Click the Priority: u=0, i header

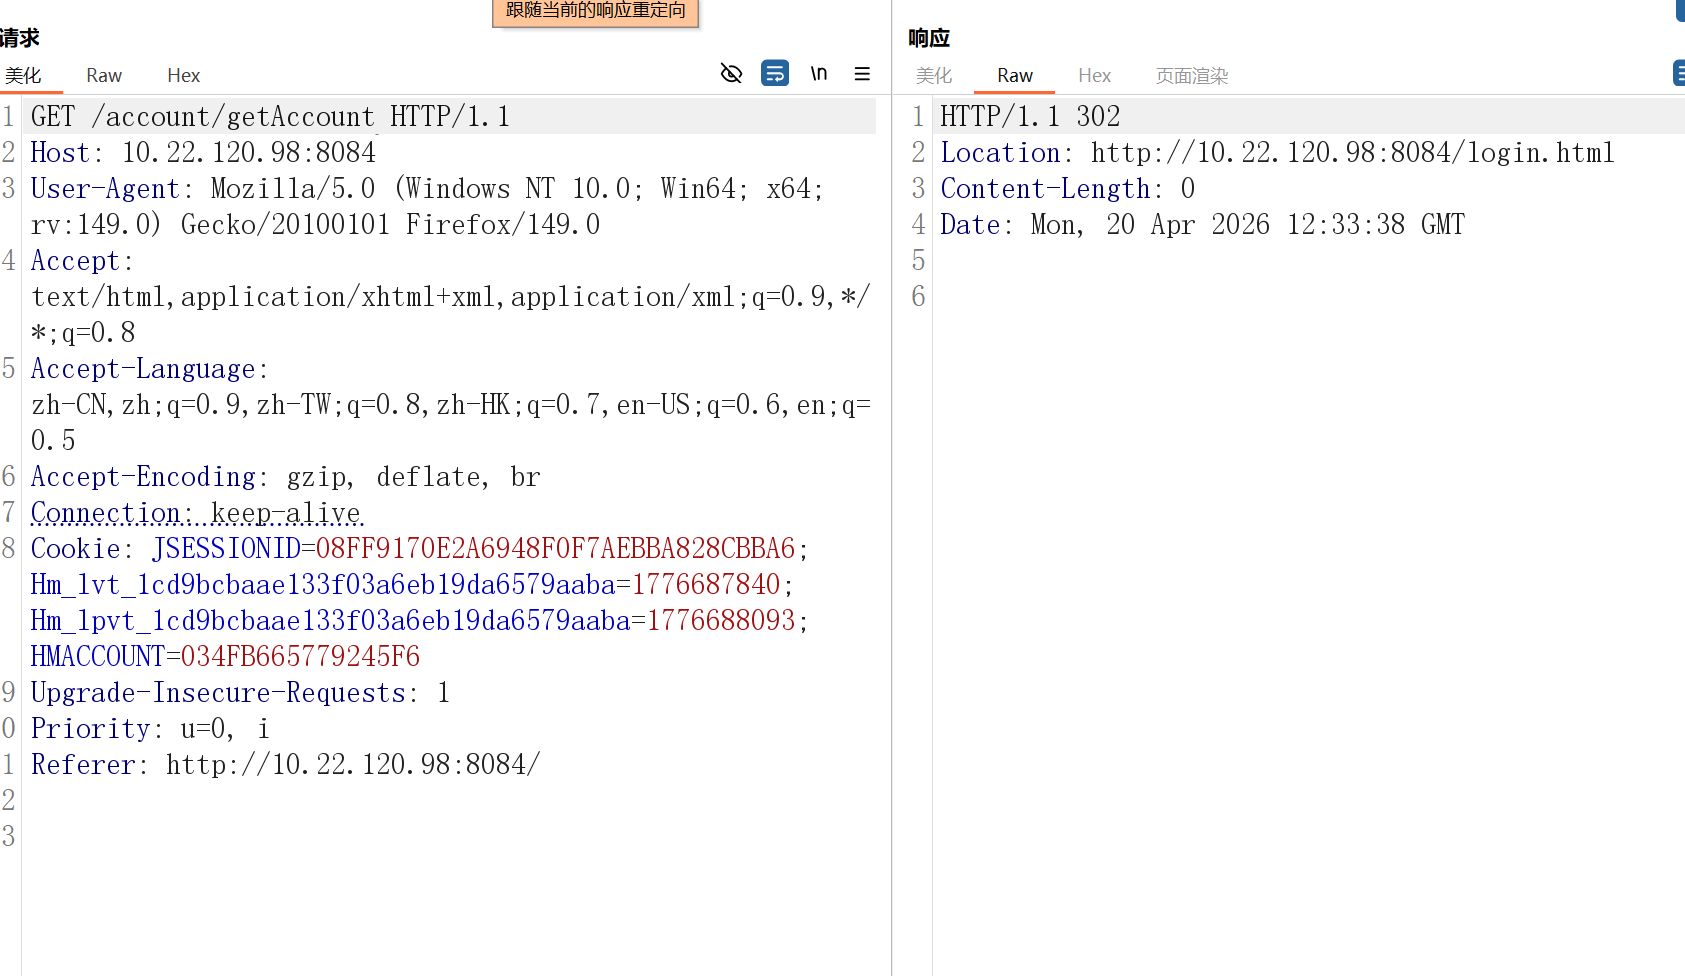point(150,729)
